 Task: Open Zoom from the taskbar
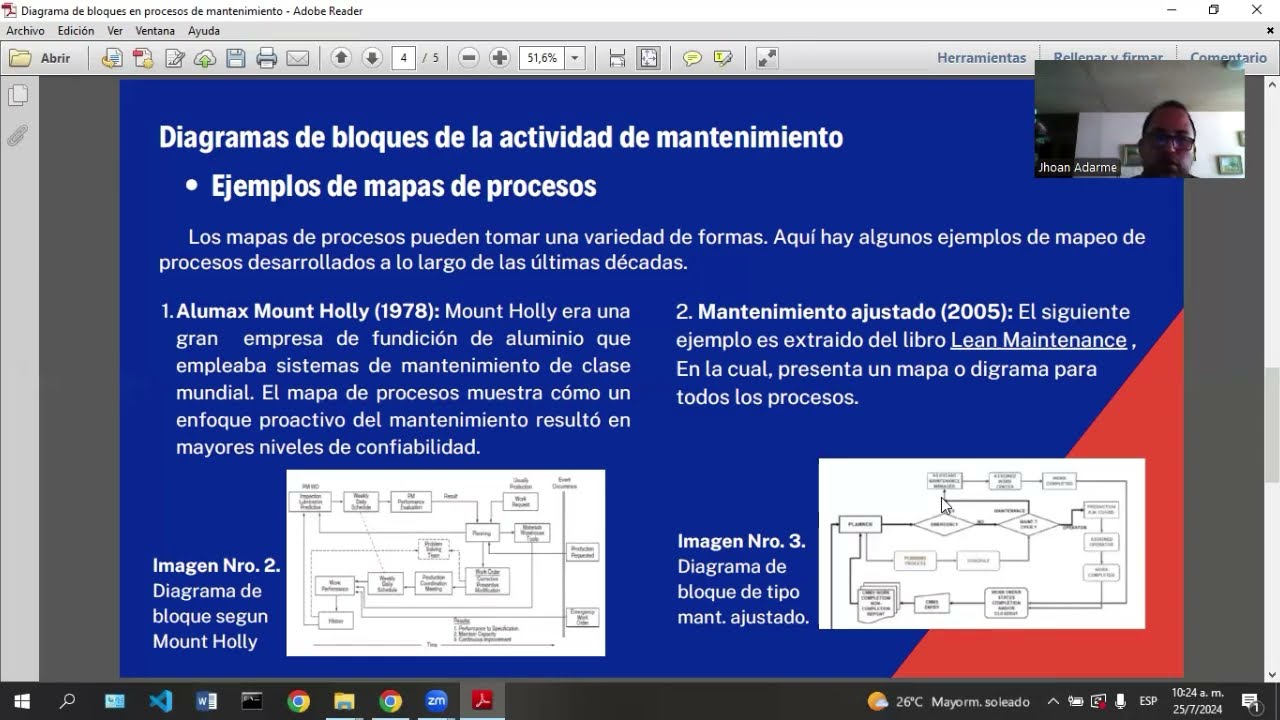(x=436, y=701)
